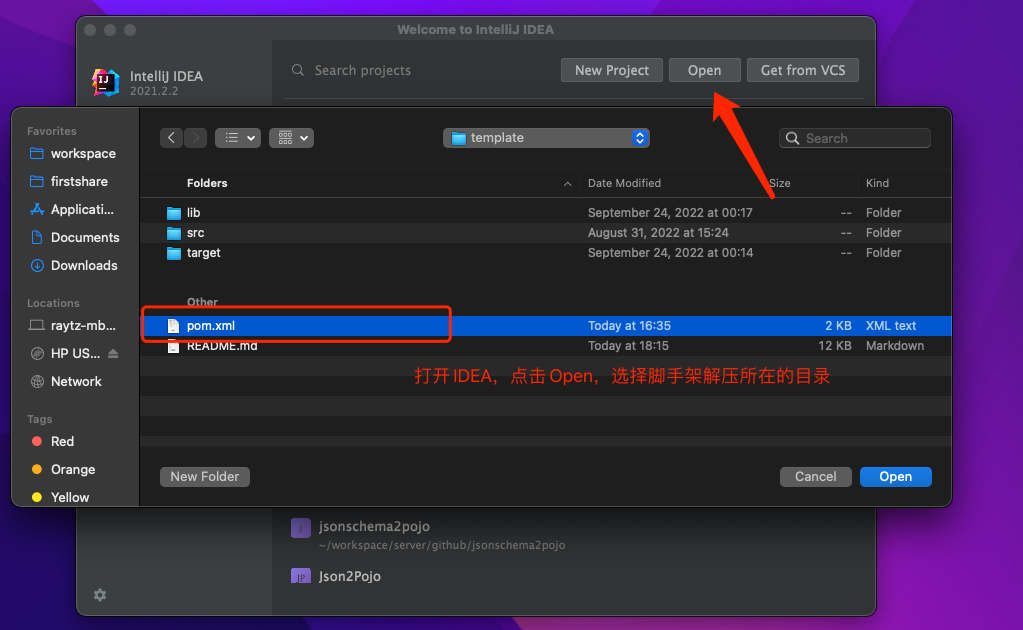Select the src folder name
Viewport: 1023px width, 630px height.
pos(196,233)
